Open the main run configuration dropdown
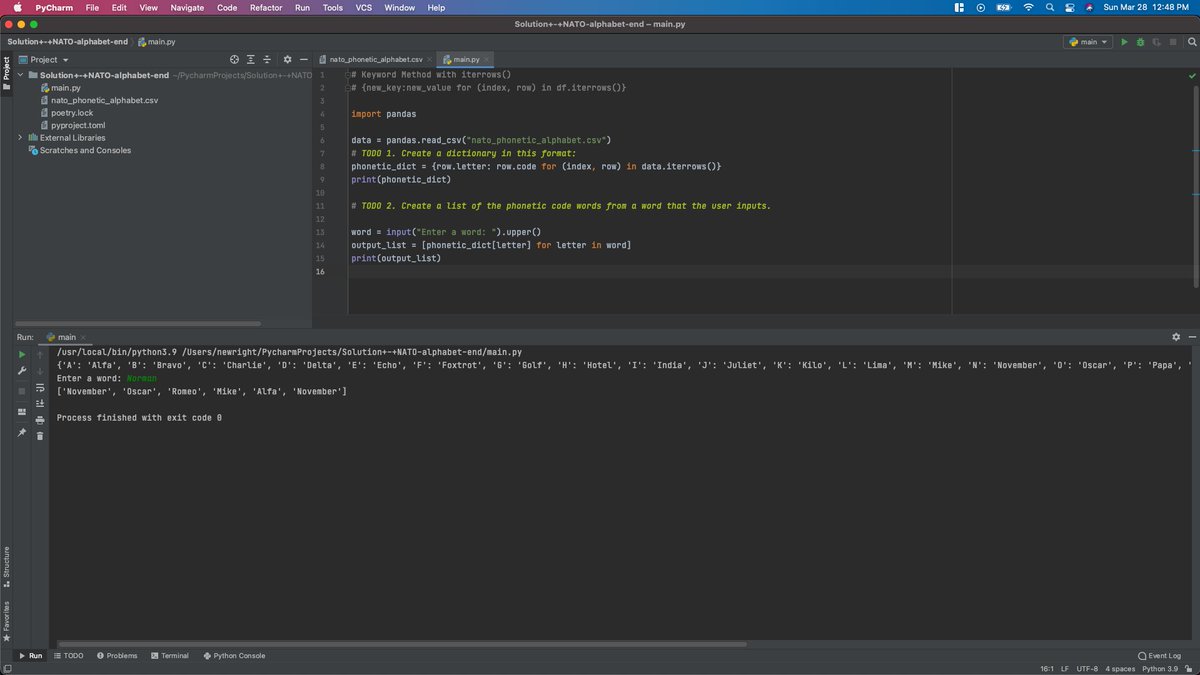1200x675 pixels. [x=1088, y=42]
